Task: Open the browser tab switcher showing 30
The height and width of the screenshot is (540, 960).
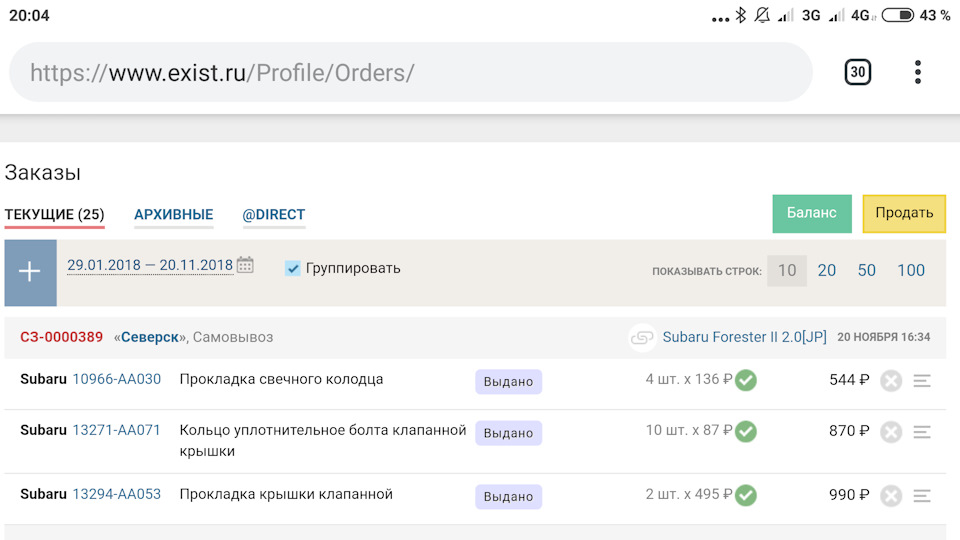Action: (857, 72)
